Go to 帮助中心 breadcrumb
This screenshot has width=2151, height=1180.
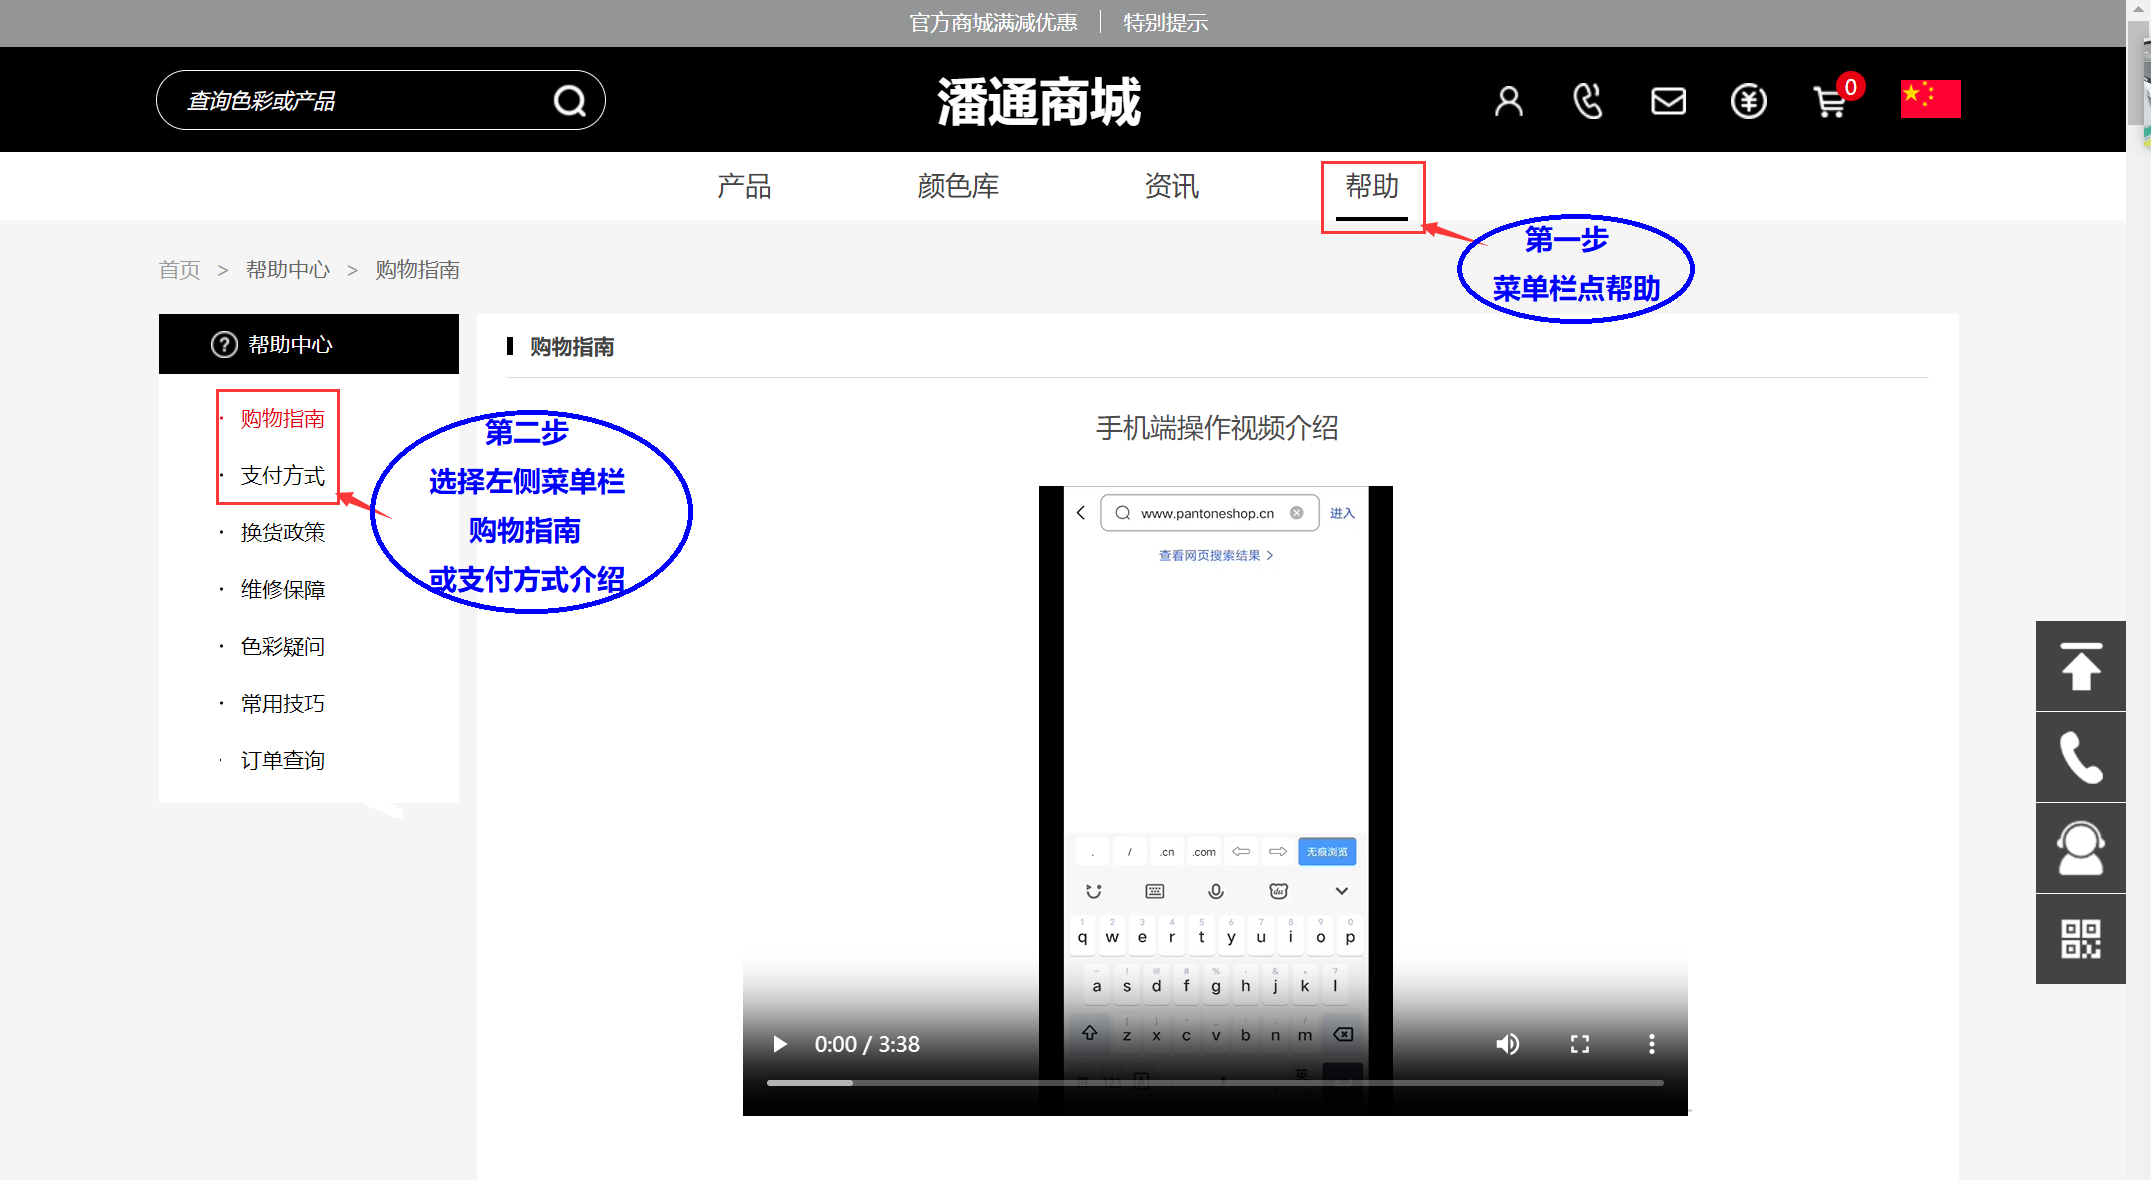[288, 270]
